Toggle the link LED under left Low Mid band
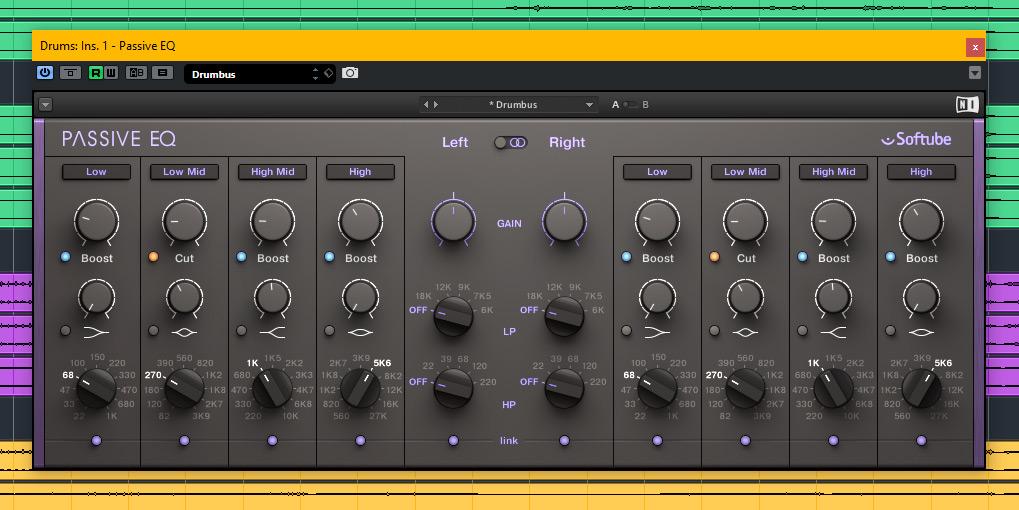The image size is (1019, 510). pyautogui.click(x=184, y=440)
